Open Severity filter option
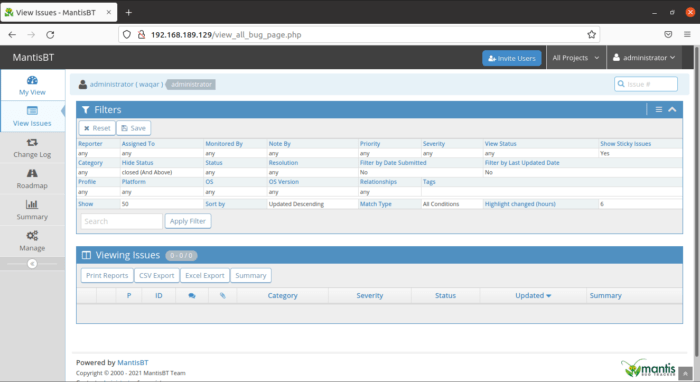 434,144
